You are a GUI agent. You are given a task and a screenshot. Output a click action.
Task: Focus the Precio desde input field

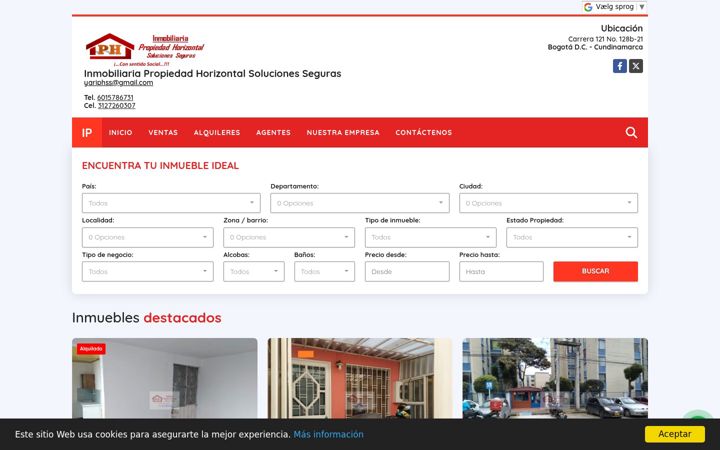coord(407,271)
